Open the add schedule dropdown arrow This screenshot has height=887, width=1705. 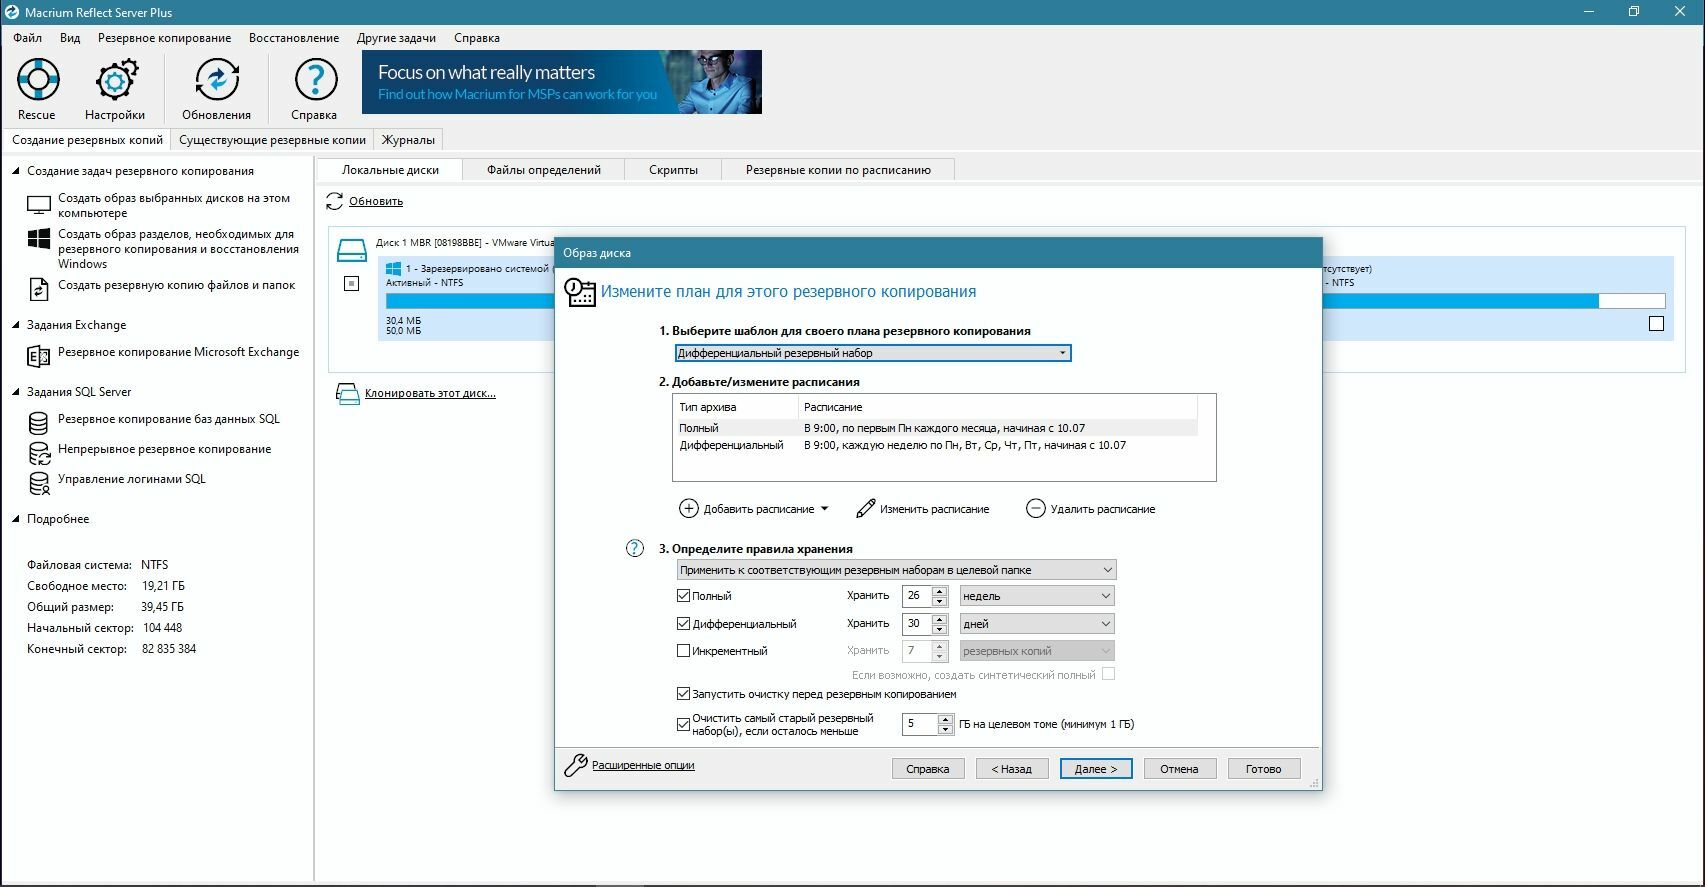coord(824,509)
